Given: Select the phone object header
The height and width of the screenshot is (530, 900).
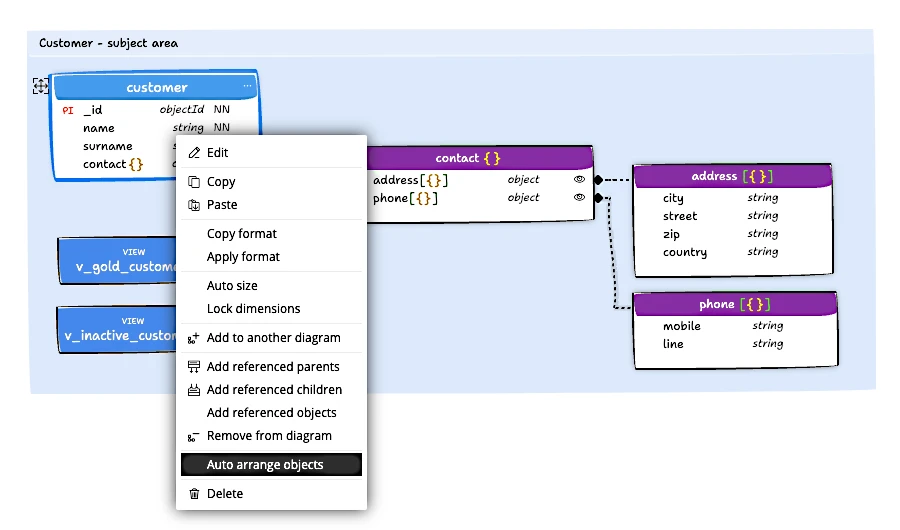Looking at the screenshot, I should [x=735, y=304].
